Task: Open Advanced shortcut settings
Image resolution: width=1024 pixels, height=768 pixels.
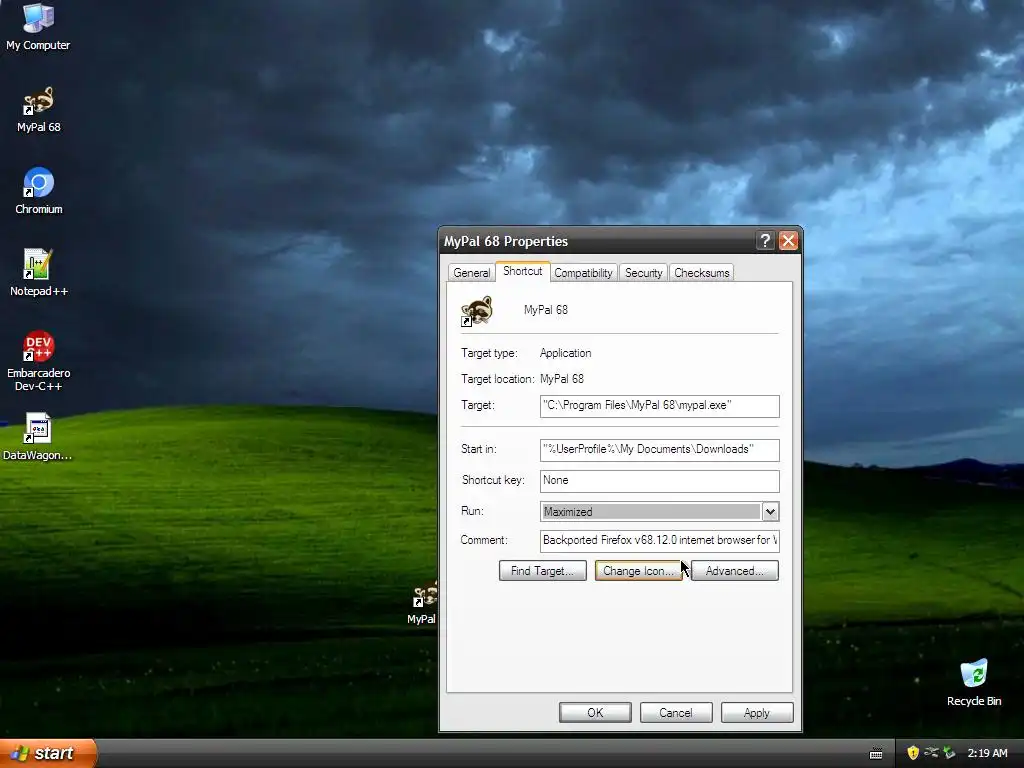Action: click(x=735, y=571)
